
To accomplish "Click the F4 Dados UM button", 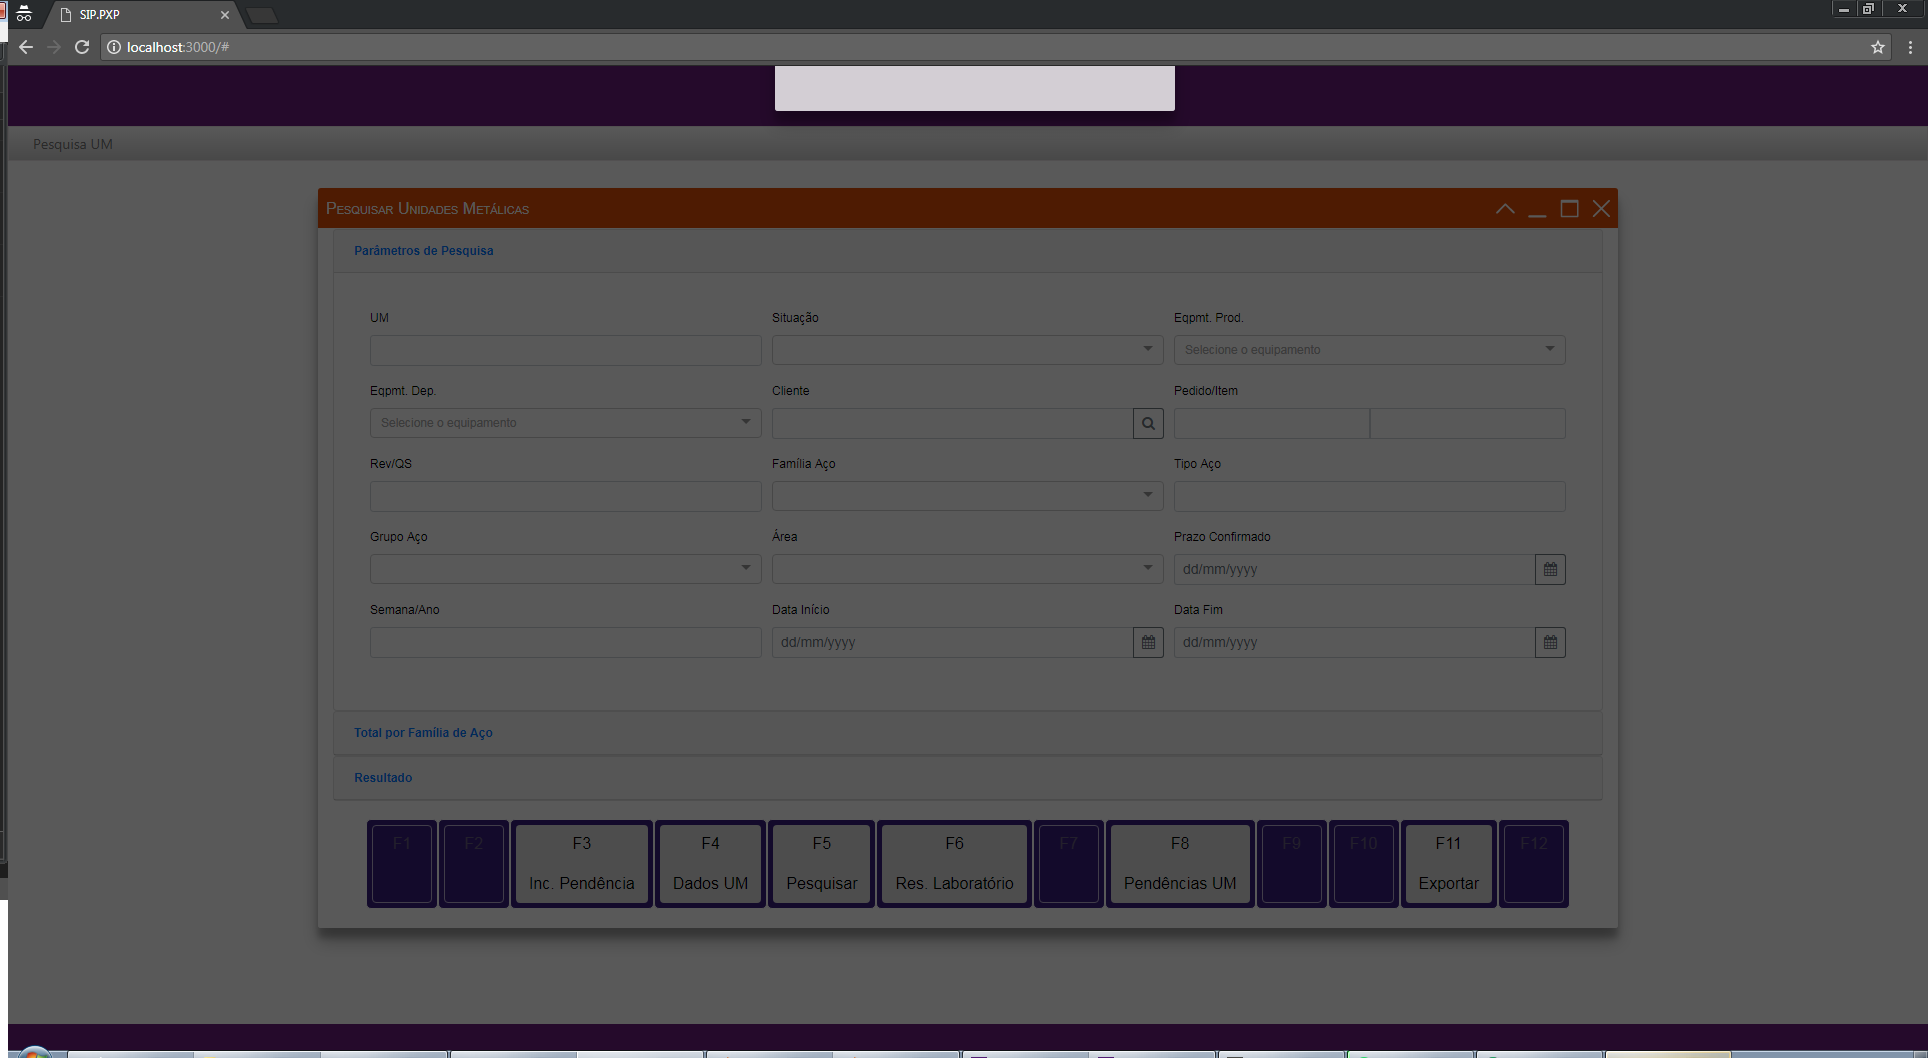I will 710,864.
